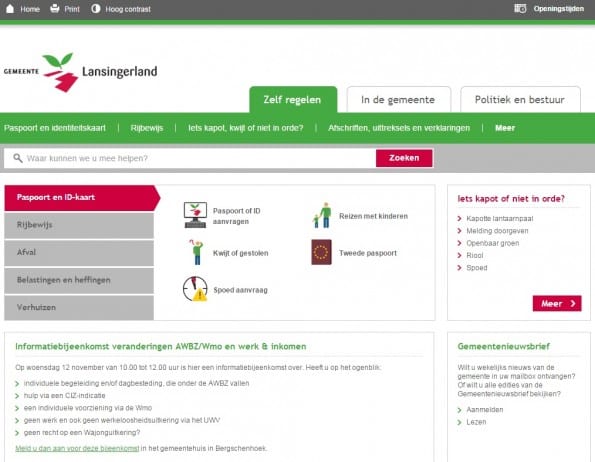Click bullet geen werk en ook geen werkeloosheidsuitkering
The width and height of the screenshot is (595, 462).
click(122, 420)
